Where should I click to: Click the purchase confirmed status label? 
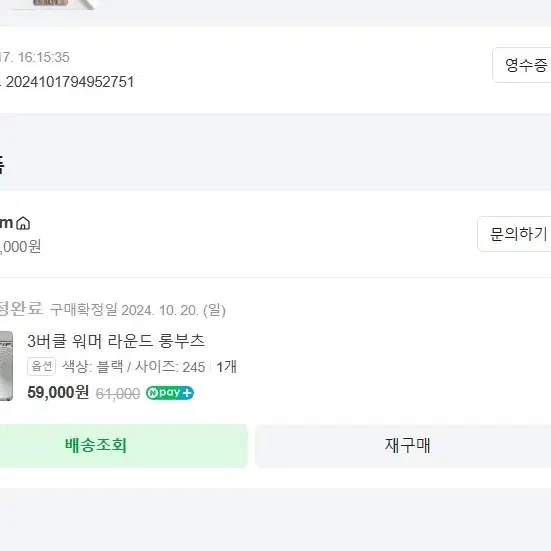[21, 309]
